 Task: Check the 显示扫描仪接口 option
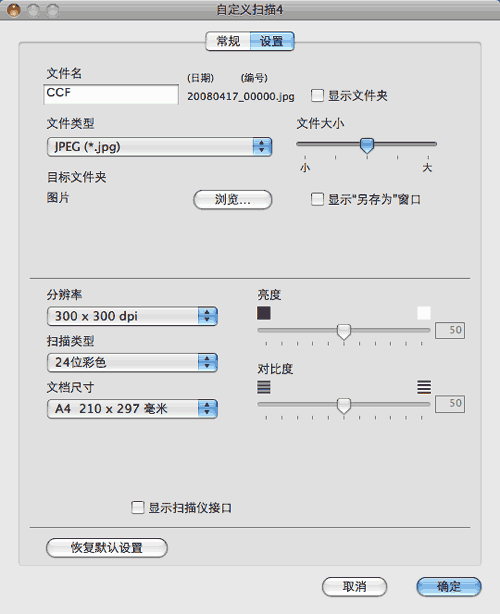tap(137, 507)
